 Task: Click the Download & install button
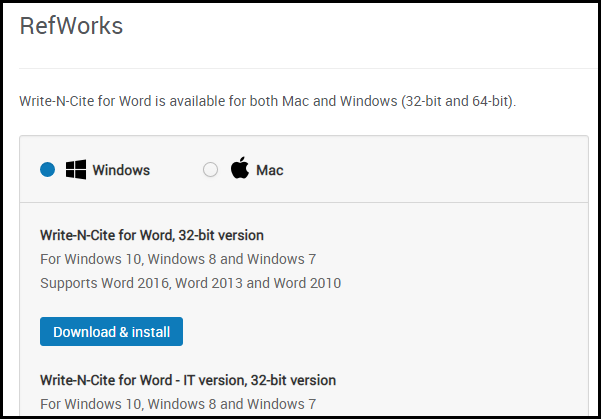pyautogui.click(x=111, y=332)
